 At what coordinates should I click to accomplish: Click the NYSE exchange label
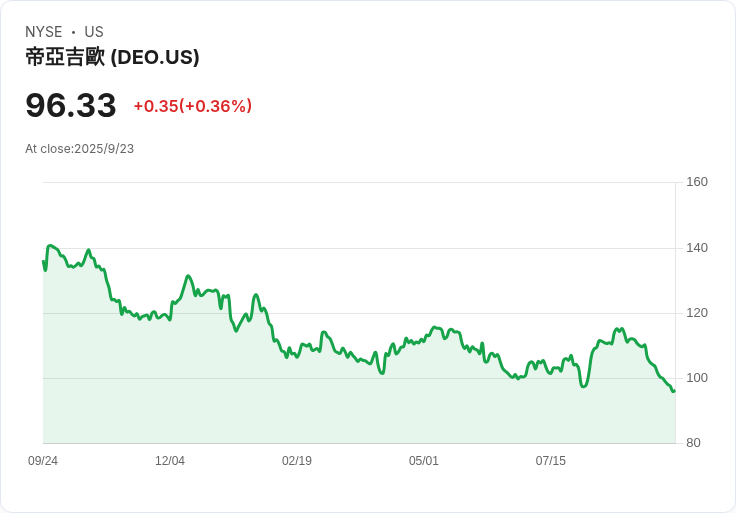(x=44, y=32)
